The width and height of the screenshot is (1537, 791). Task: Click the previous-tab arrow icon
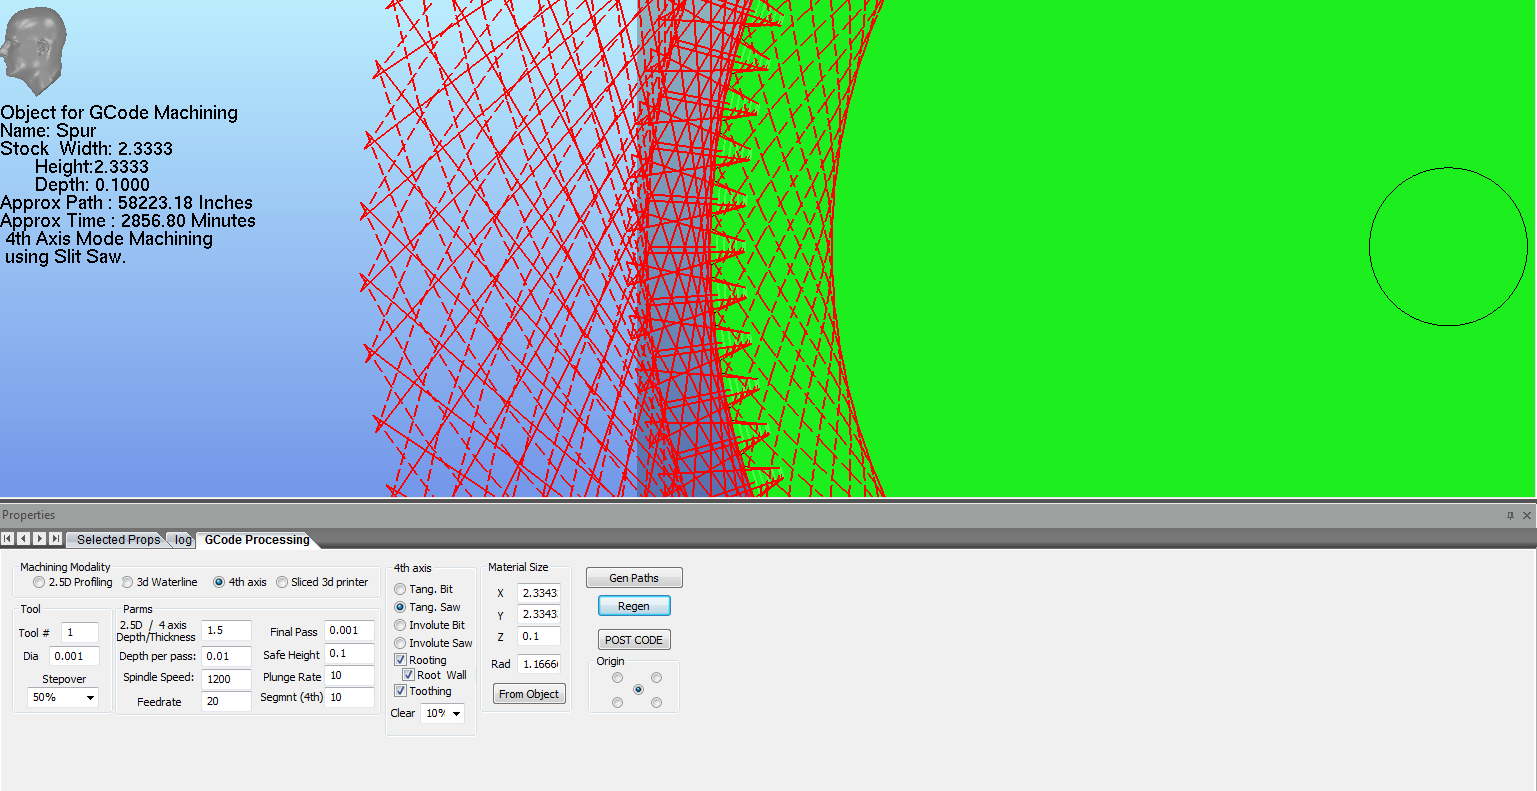[x=23, y=539]
